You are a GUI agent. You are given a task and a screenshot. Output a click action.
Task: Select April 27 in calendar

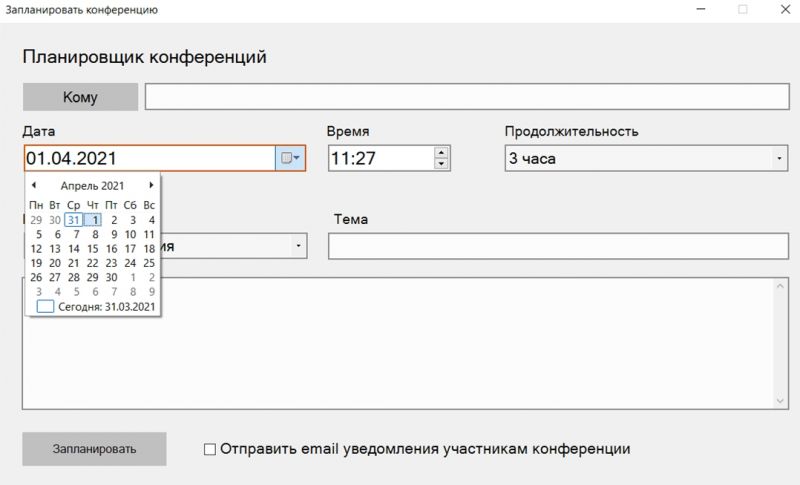(x=55, y=277)
